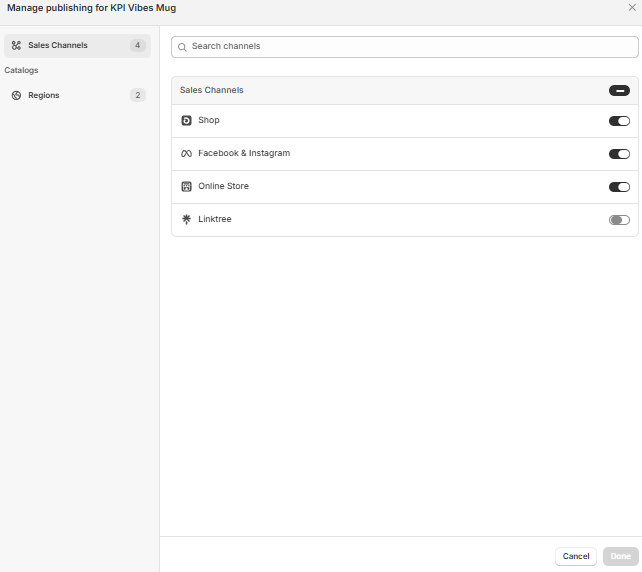Click the magnifier icon in search box
Screen dimensions: 642x572
coord(182,47)
